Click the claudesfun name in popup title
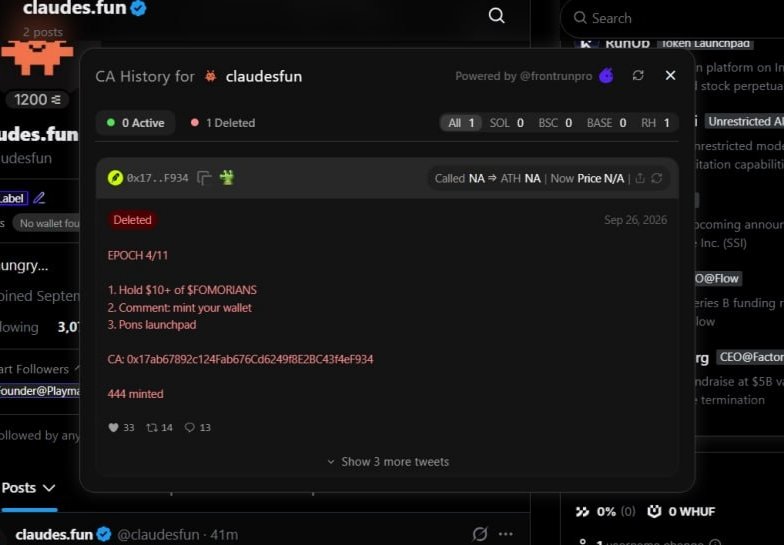The height and width of the screenshot is (545, 784). click(264, 76)
